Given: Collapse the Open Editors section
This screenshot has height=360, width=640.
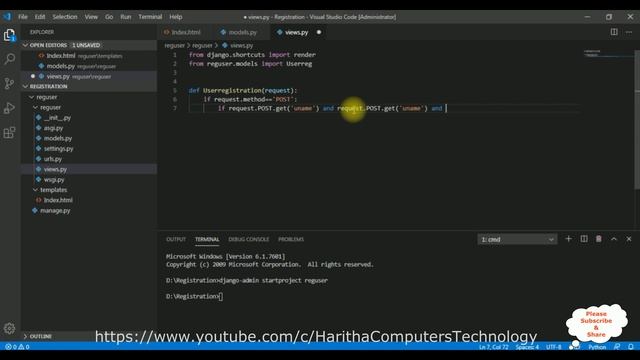Looking at the screenshot, I should click(x=26, y=45).
